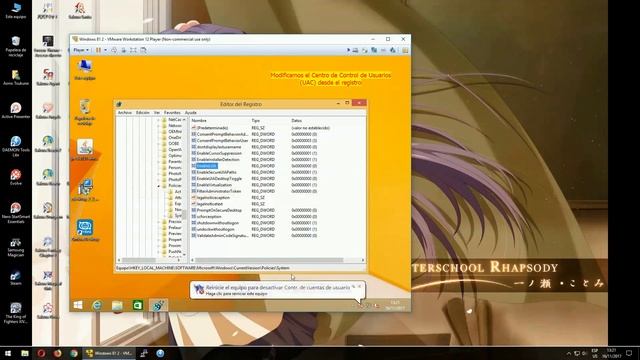Image resolution: width=640 pixels, height=360 pixels.
Task: Dismiss the UAC notification balloon with its X
Action: point(360,287)
